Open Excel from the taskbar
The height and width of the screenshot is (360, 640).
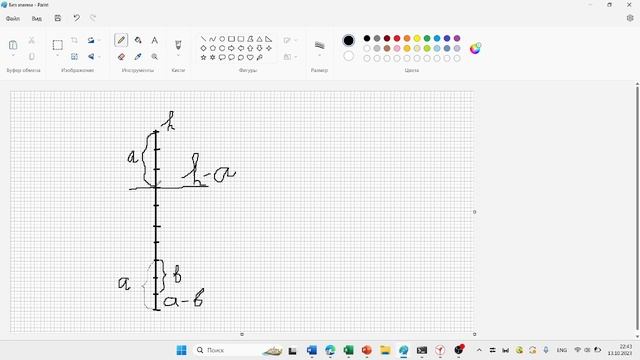coord(348,350)
